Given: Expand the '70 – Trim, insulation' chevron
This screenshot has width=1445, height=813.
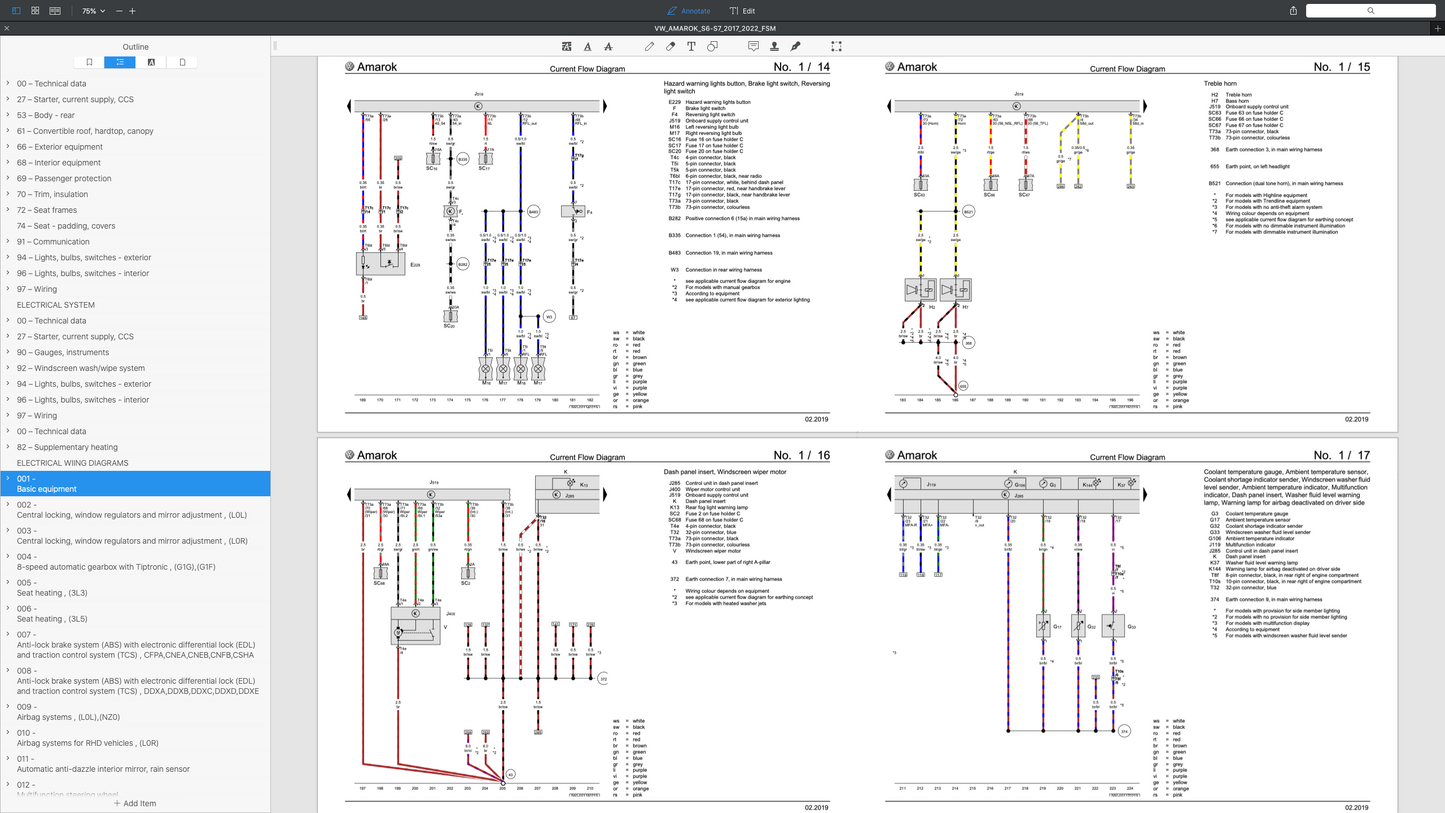Looking at the screenshot, I should tap(8, 194).
